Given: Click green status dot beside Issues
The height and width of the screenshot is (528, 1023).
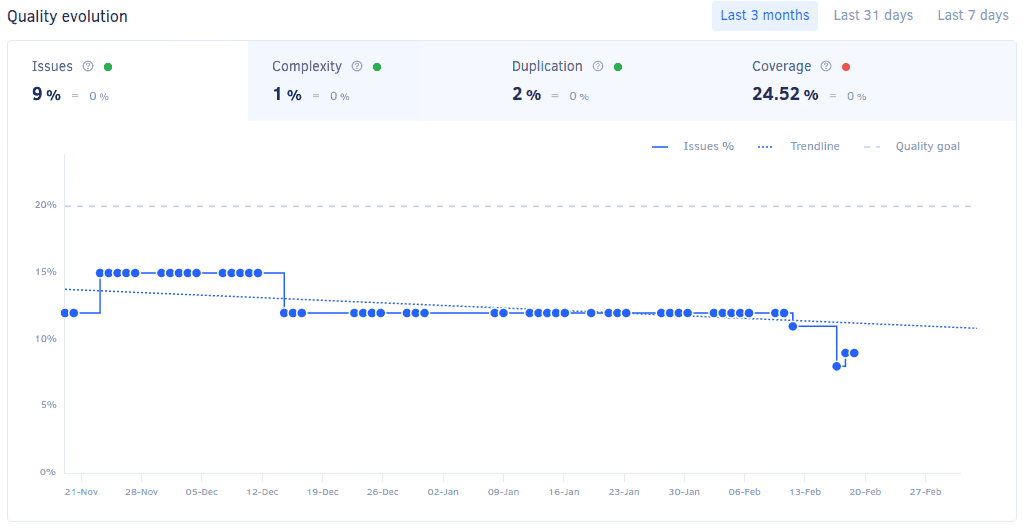Looking at the screenshot, I should (108, 67).
